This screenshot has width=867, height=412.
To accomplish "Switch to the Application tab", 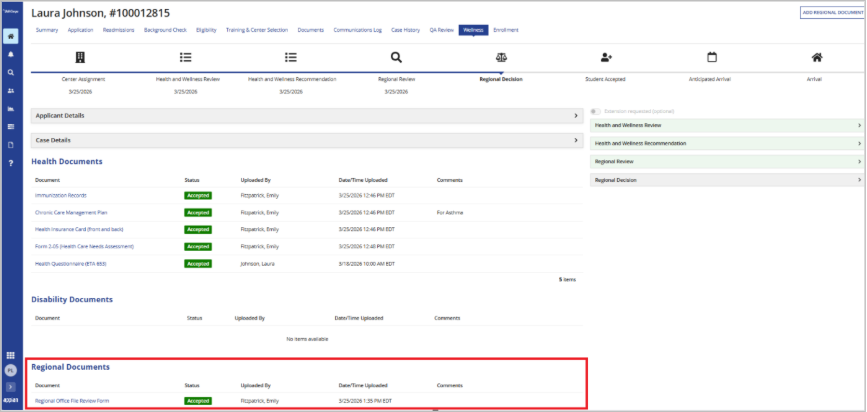I will pos(80,30).
